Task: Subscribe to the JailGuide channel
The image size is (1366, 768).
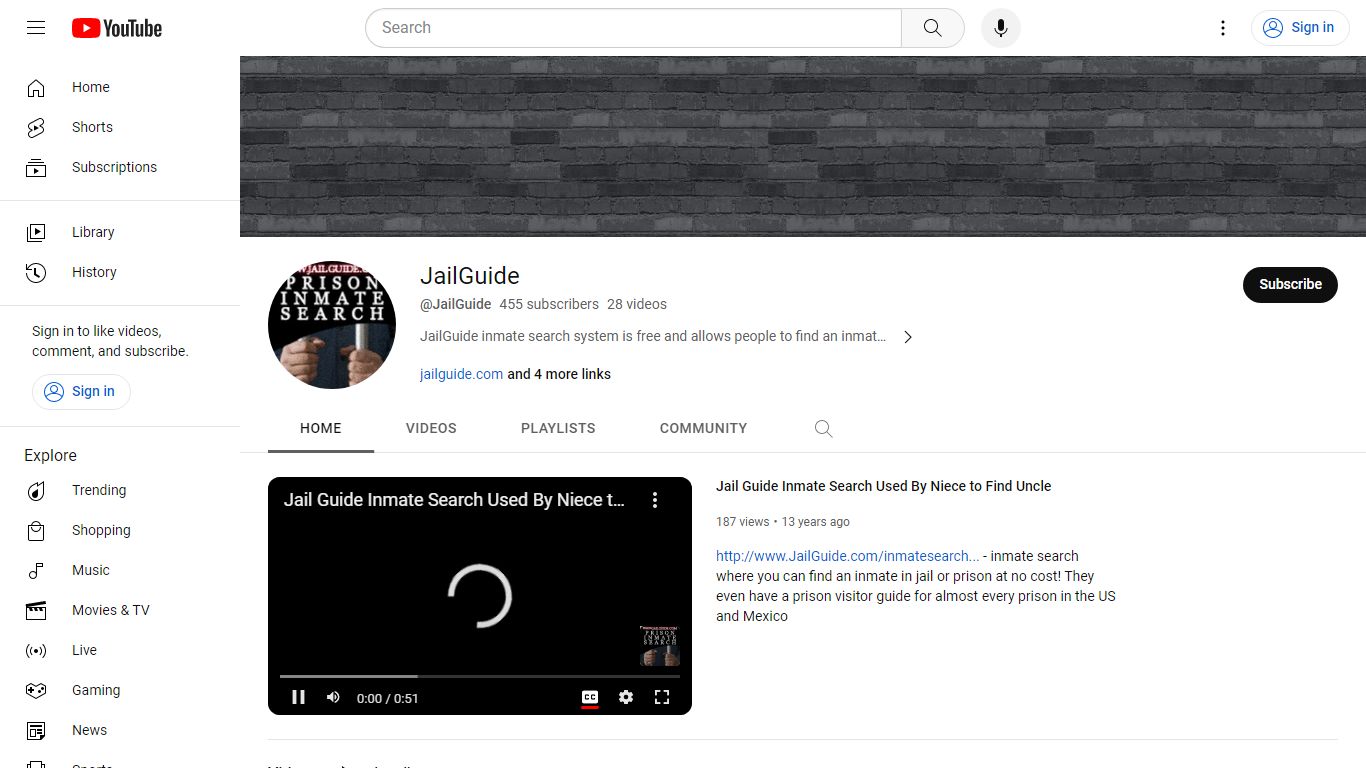Action: click(x=1290, y=284)
